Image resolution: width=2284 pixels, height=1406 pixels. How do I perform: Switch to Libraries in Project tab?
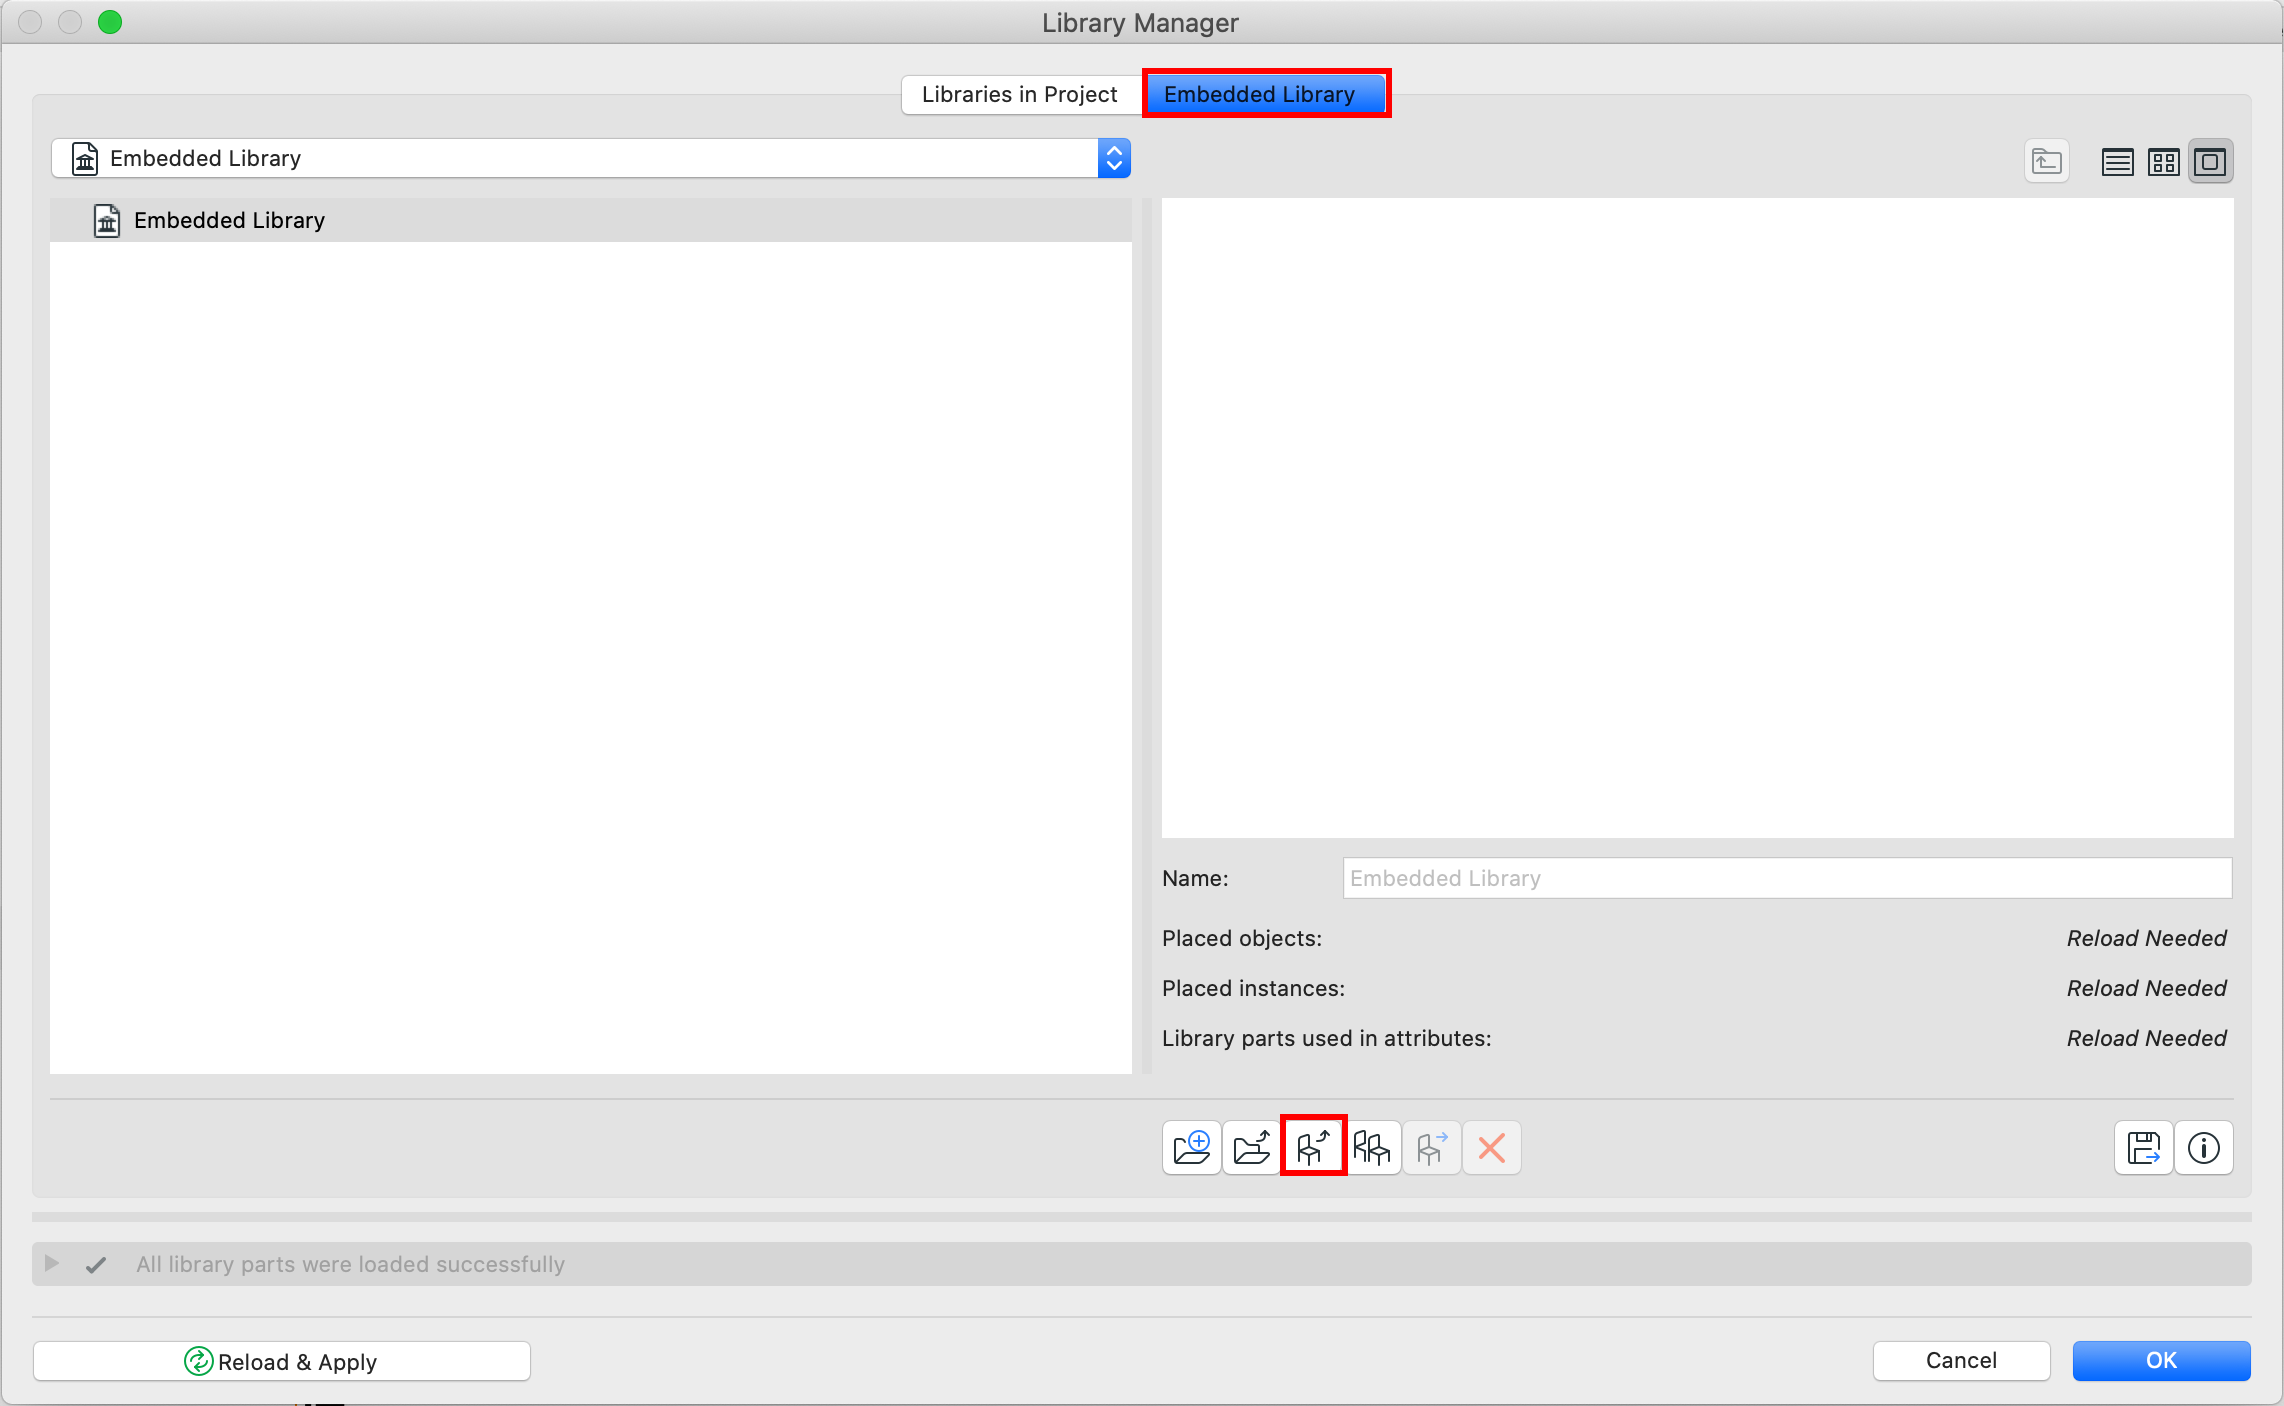coord(1020,94)
